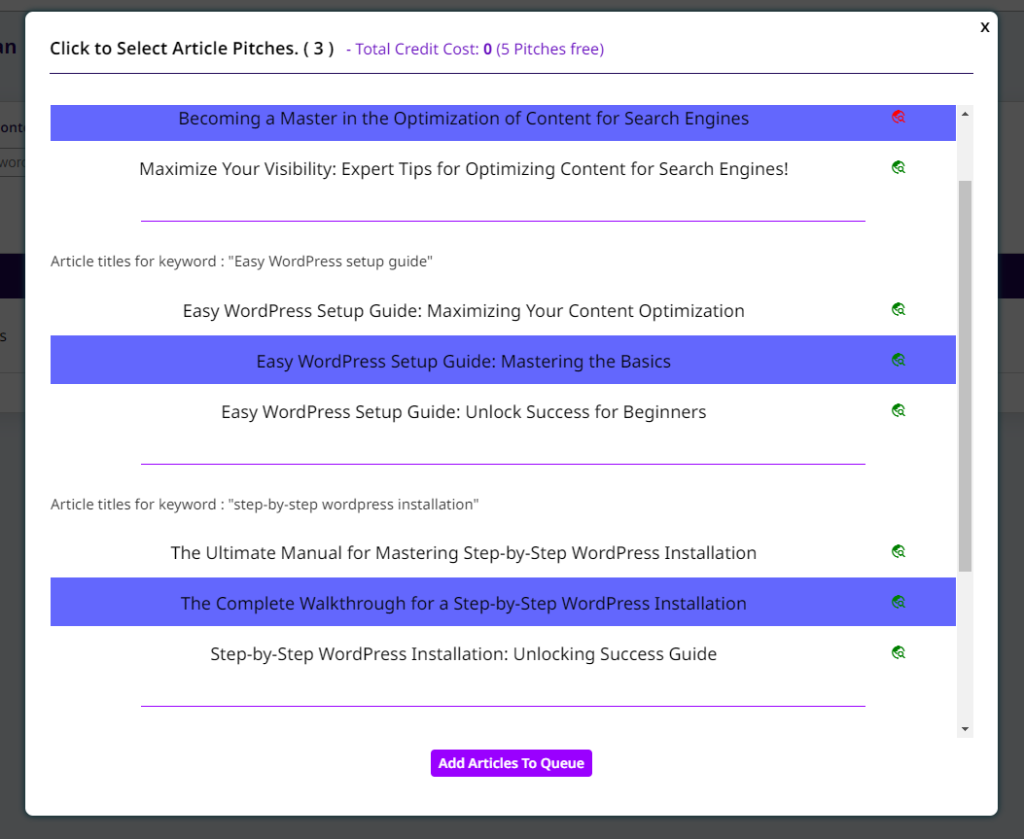Screen dimensions: 1024x839
Task: Select 'Easy WordPress Setup Guide: Unlock Success for Beginners'
Action: 463,412
